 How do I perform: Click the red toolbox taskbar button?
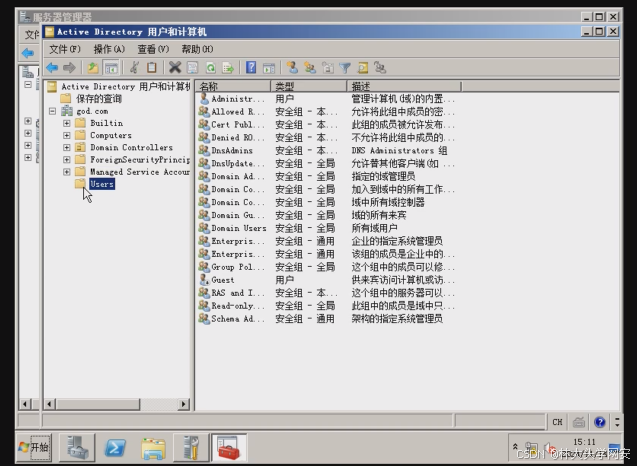coord(229,448)
